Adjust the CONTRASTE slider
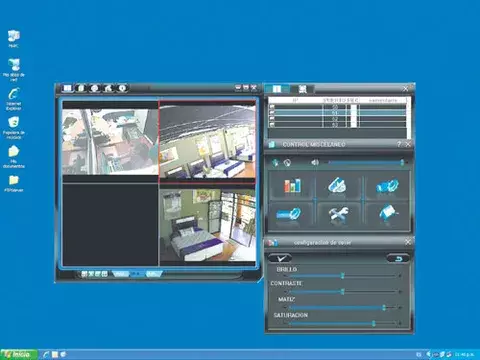The image size is (480, 360). (x=343, y=291)
